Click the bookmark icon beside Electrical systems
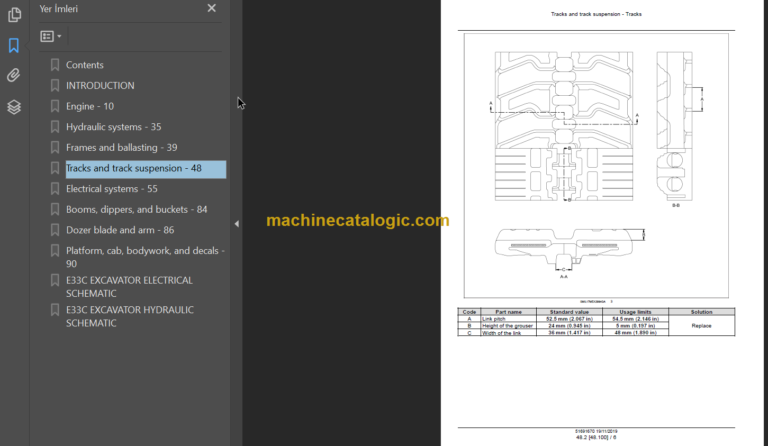This screenshot has height=446, width=768. (55, 188)
